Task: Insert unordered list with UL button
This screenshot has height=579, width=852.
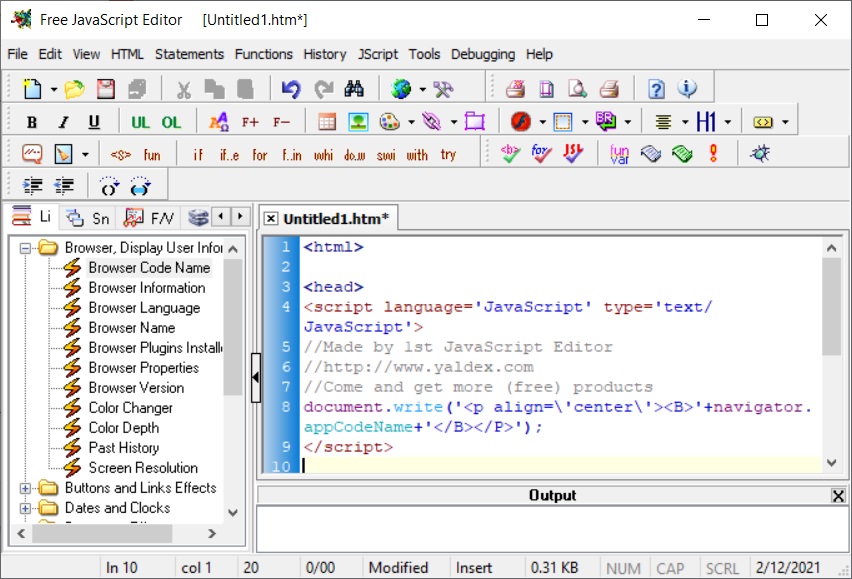Action: click(x=140, y=122)
